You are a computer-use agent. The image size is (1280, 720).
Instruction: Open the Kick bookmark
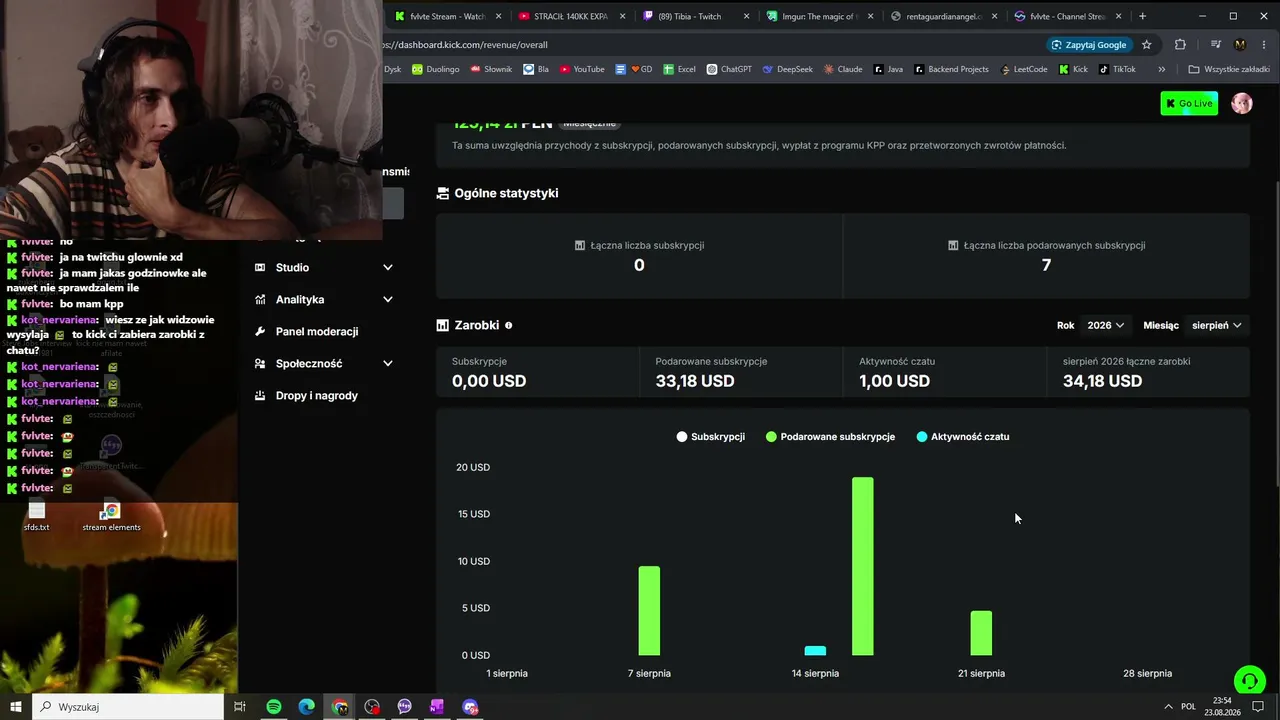pos(1072,69)
